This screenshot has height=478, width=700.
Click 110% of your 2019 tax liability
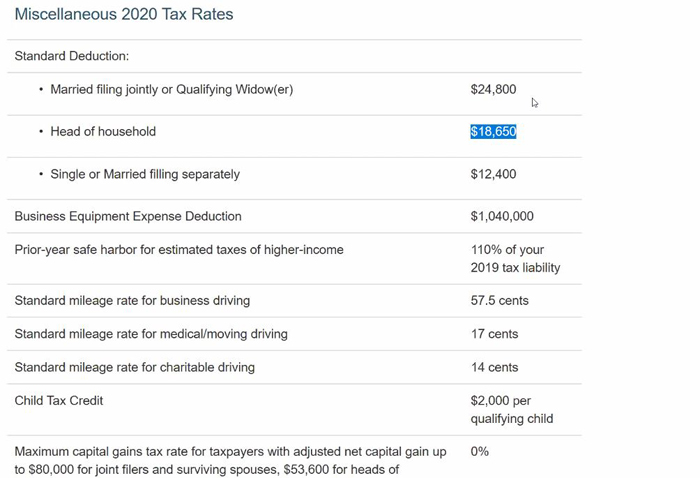coord(515,258)
